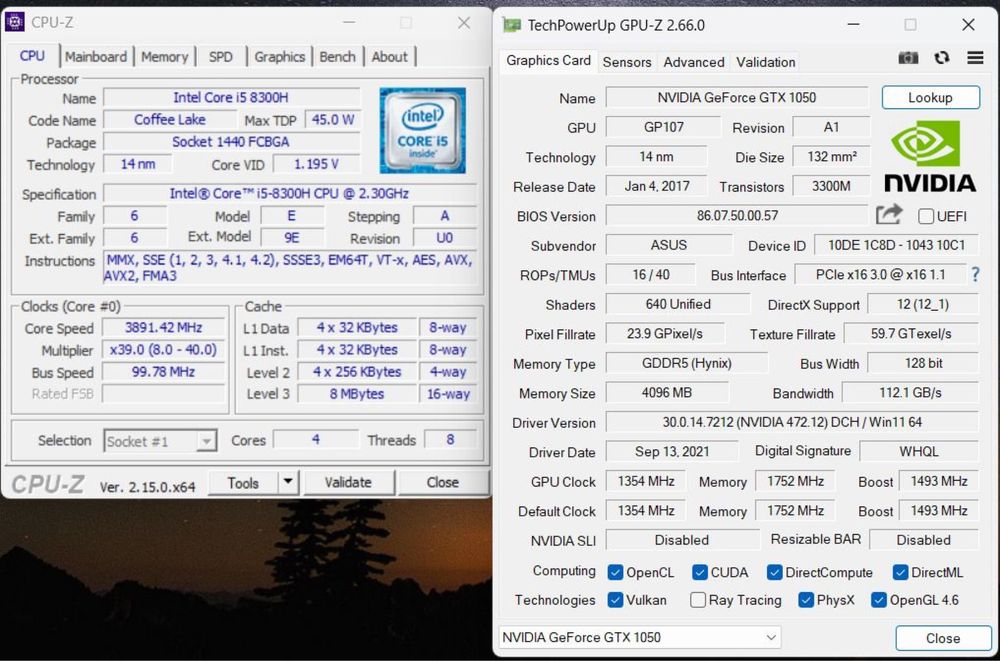Click the Release Date value Jan 4, 2017

[656, 186]
